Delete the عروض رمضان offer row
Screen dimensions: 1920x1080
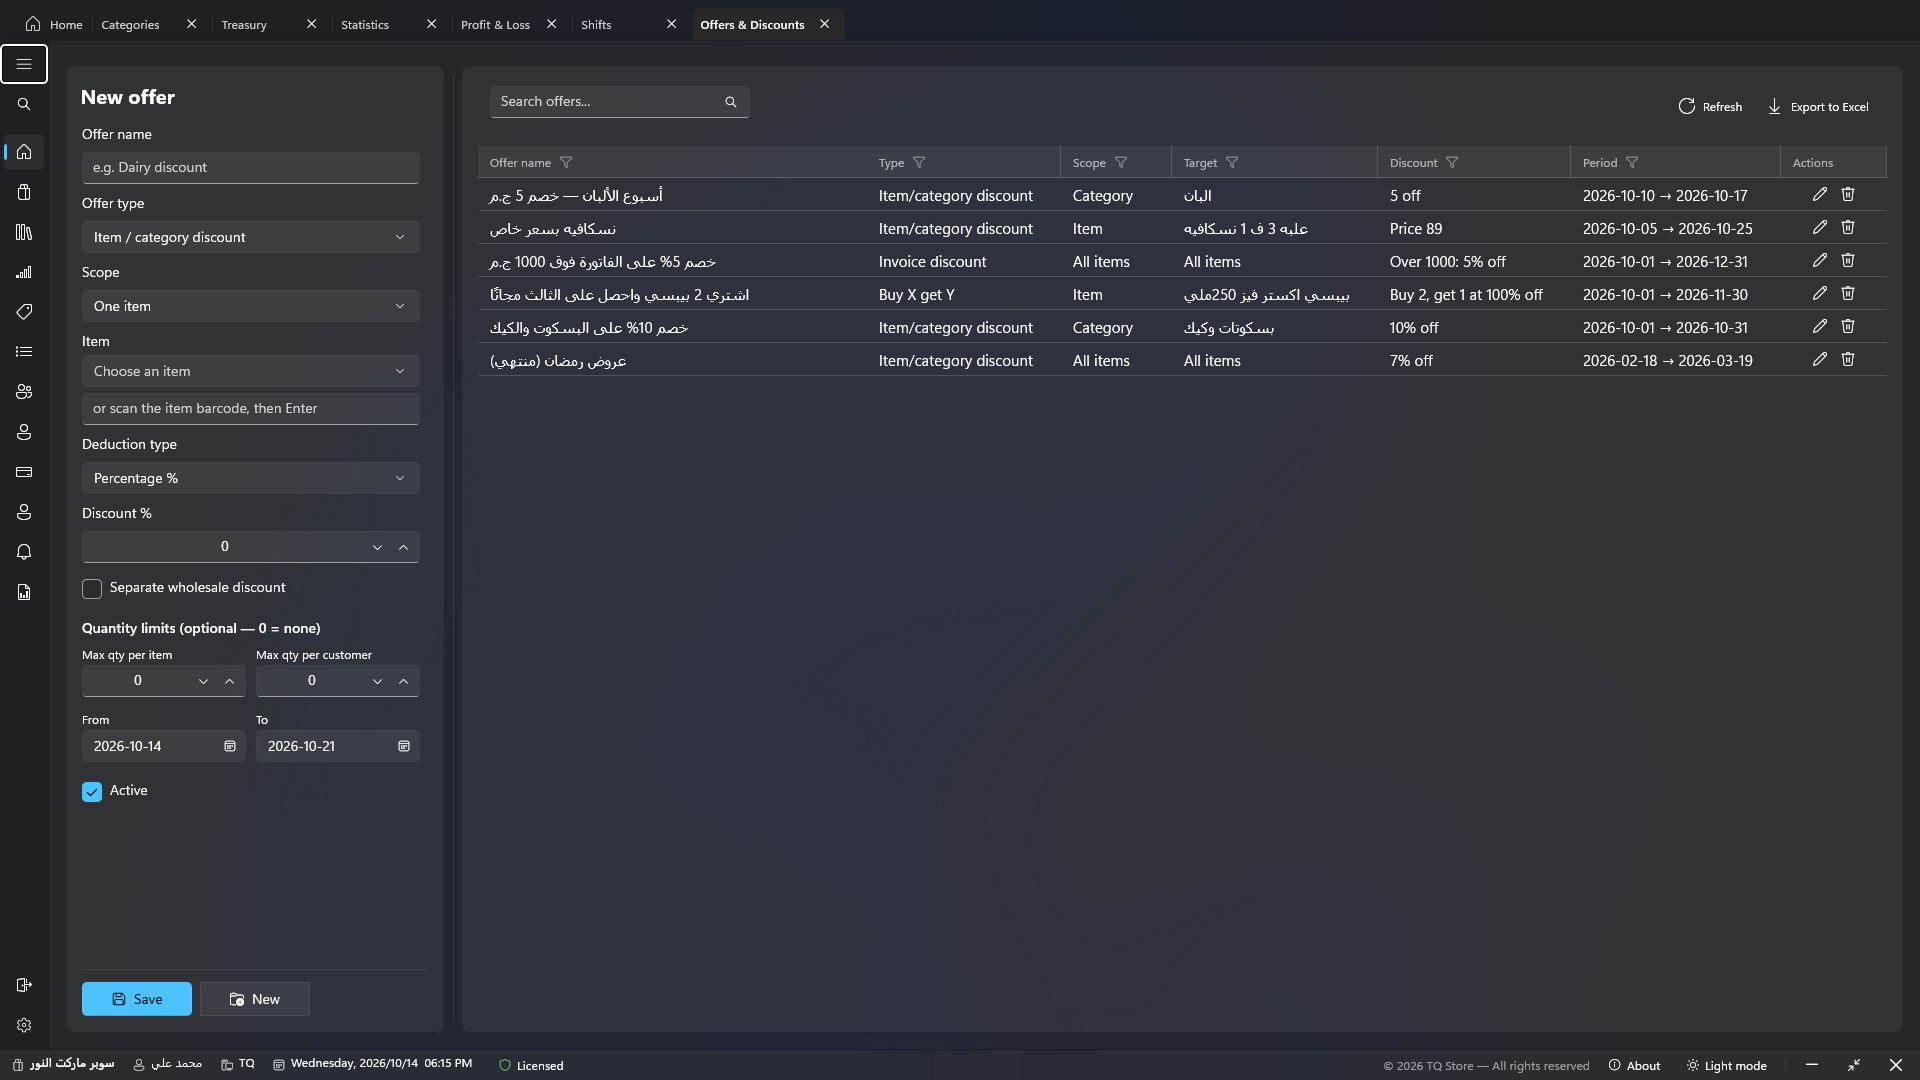coord(1848,360)
